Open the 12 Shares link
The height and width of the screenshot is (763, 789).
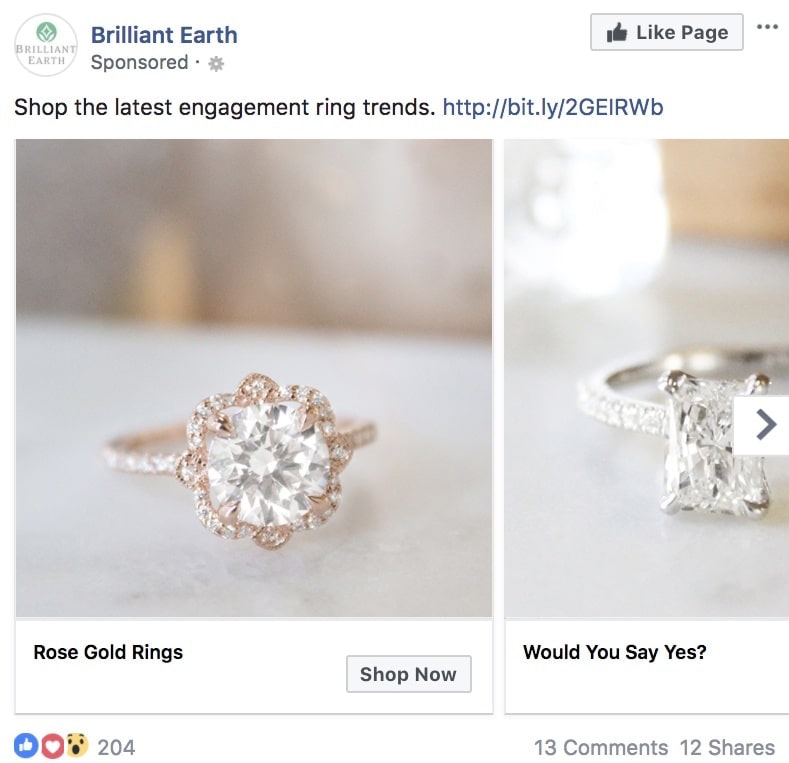(x=727, y=747)
